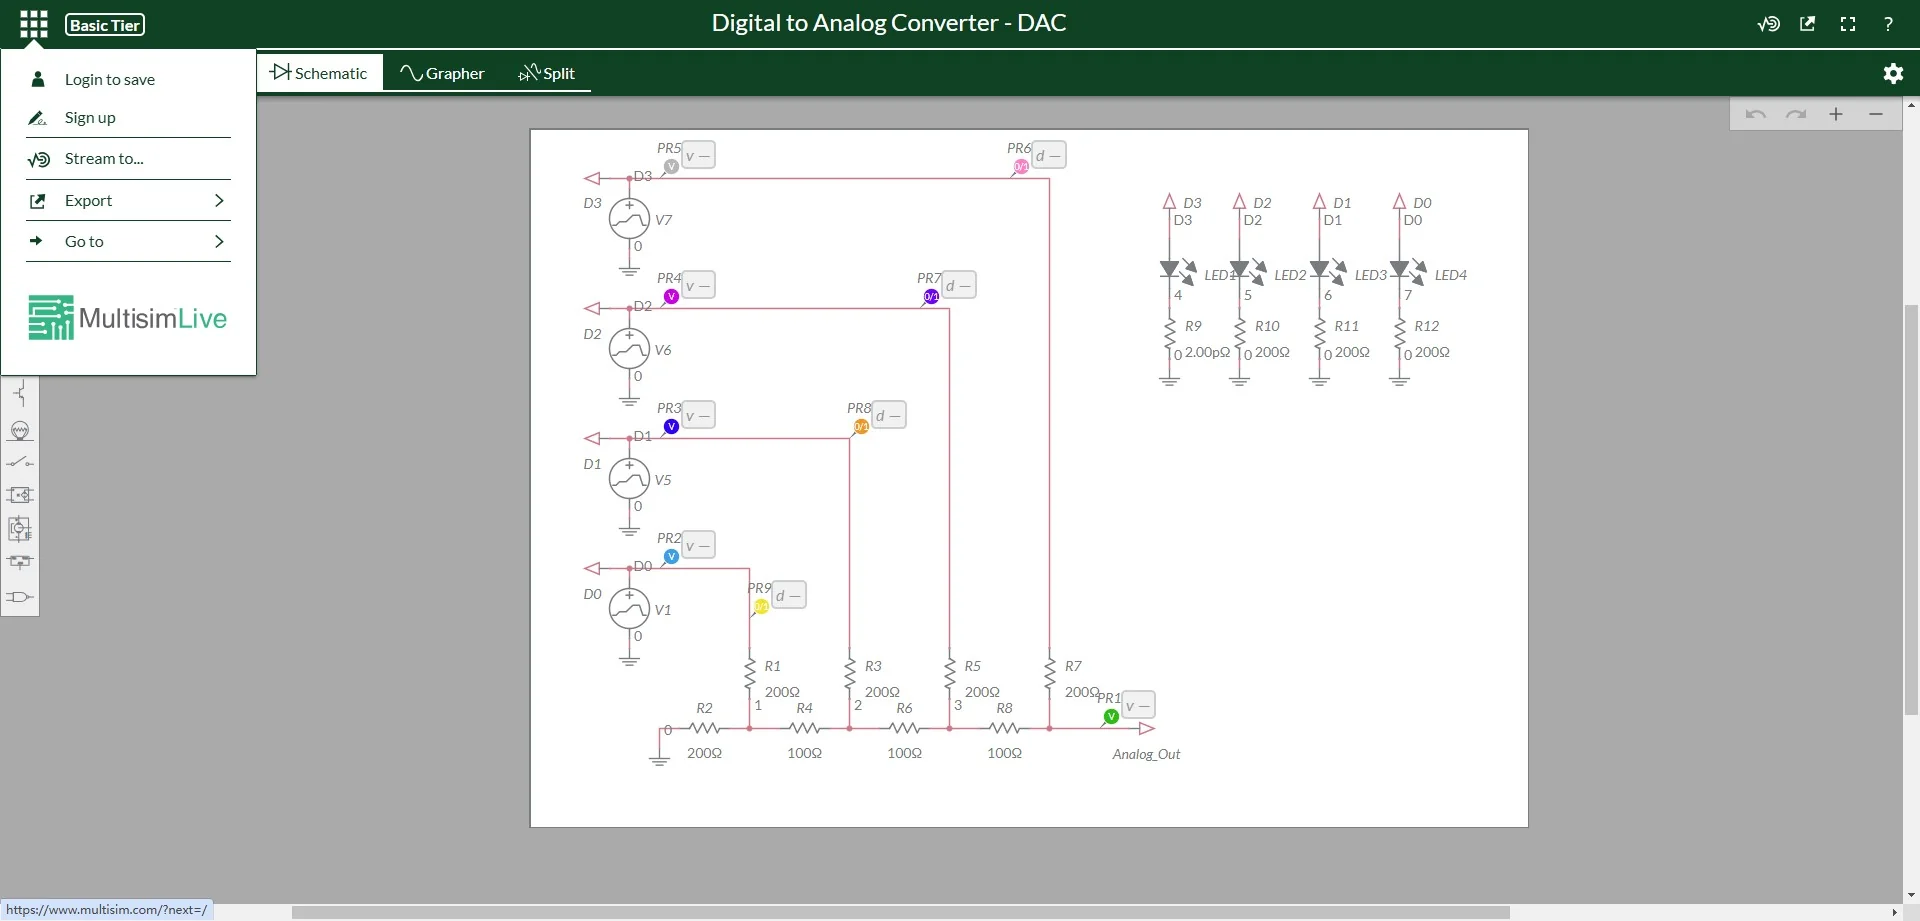Screen dimensions: 1920x921
Task: Switch to the Grapher tab
Action: pyautogui.click(x=443, y=72)
